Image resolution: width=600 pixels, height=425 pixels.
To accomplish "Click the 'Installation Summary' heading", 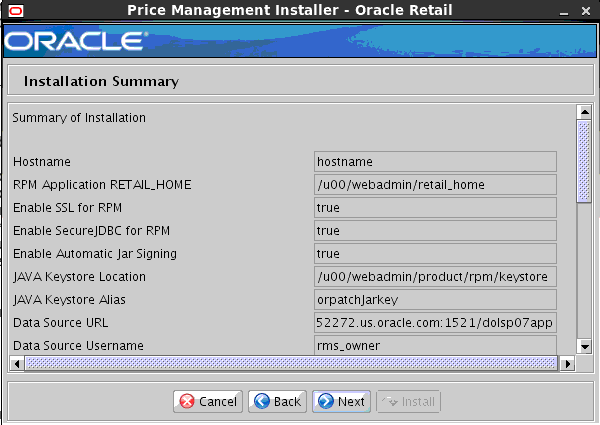I will point(101,81).
